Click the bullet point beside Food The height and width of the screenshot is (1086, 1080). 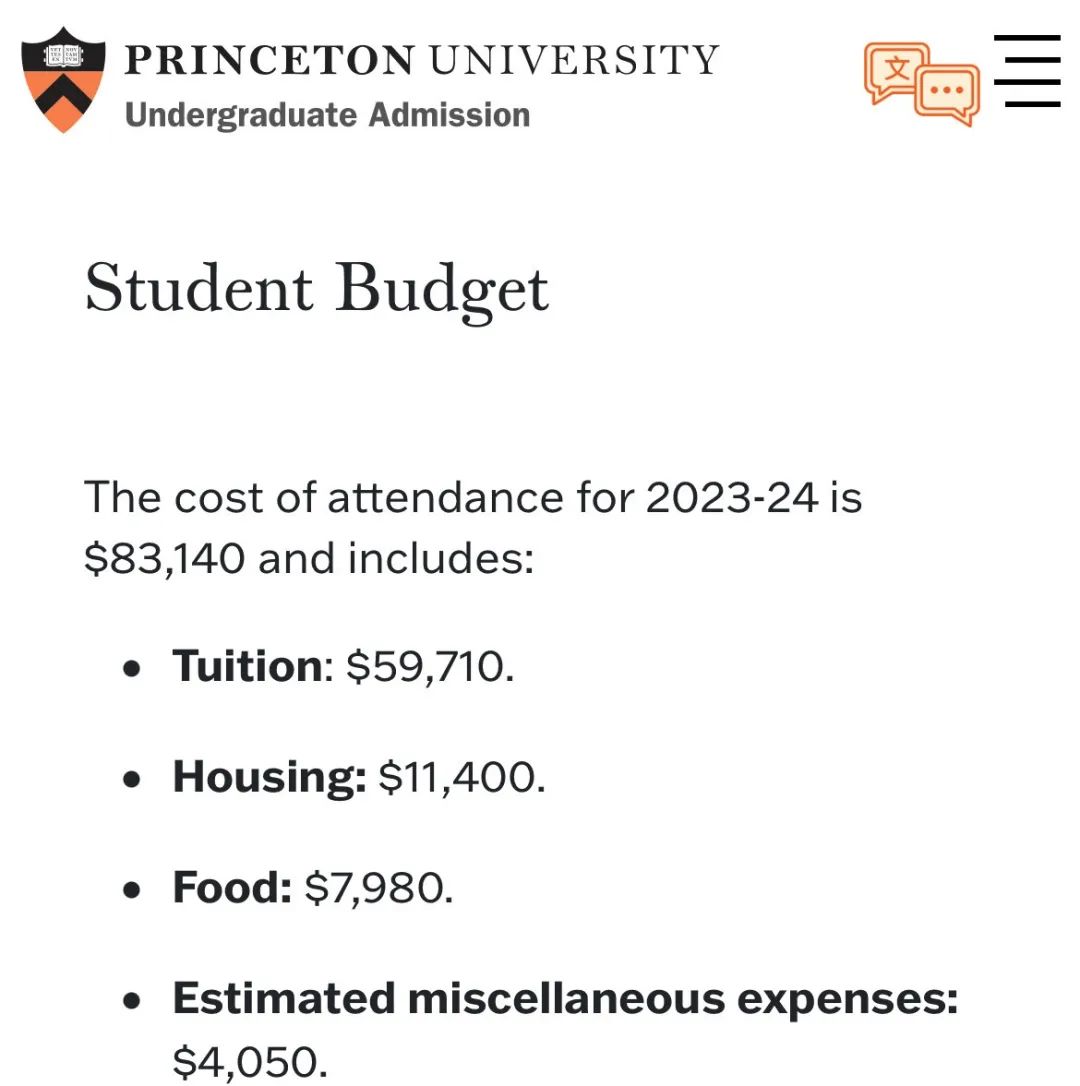132,890
